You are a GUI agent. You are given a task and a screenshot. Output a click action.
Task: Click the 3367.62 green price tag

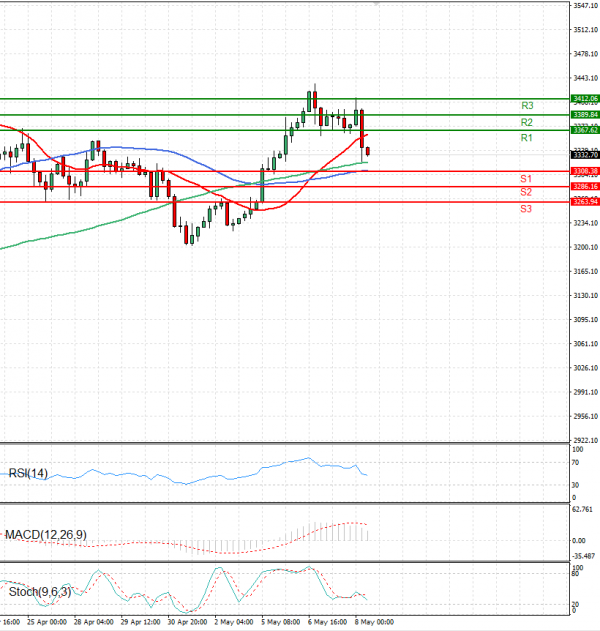click(584, 130)
